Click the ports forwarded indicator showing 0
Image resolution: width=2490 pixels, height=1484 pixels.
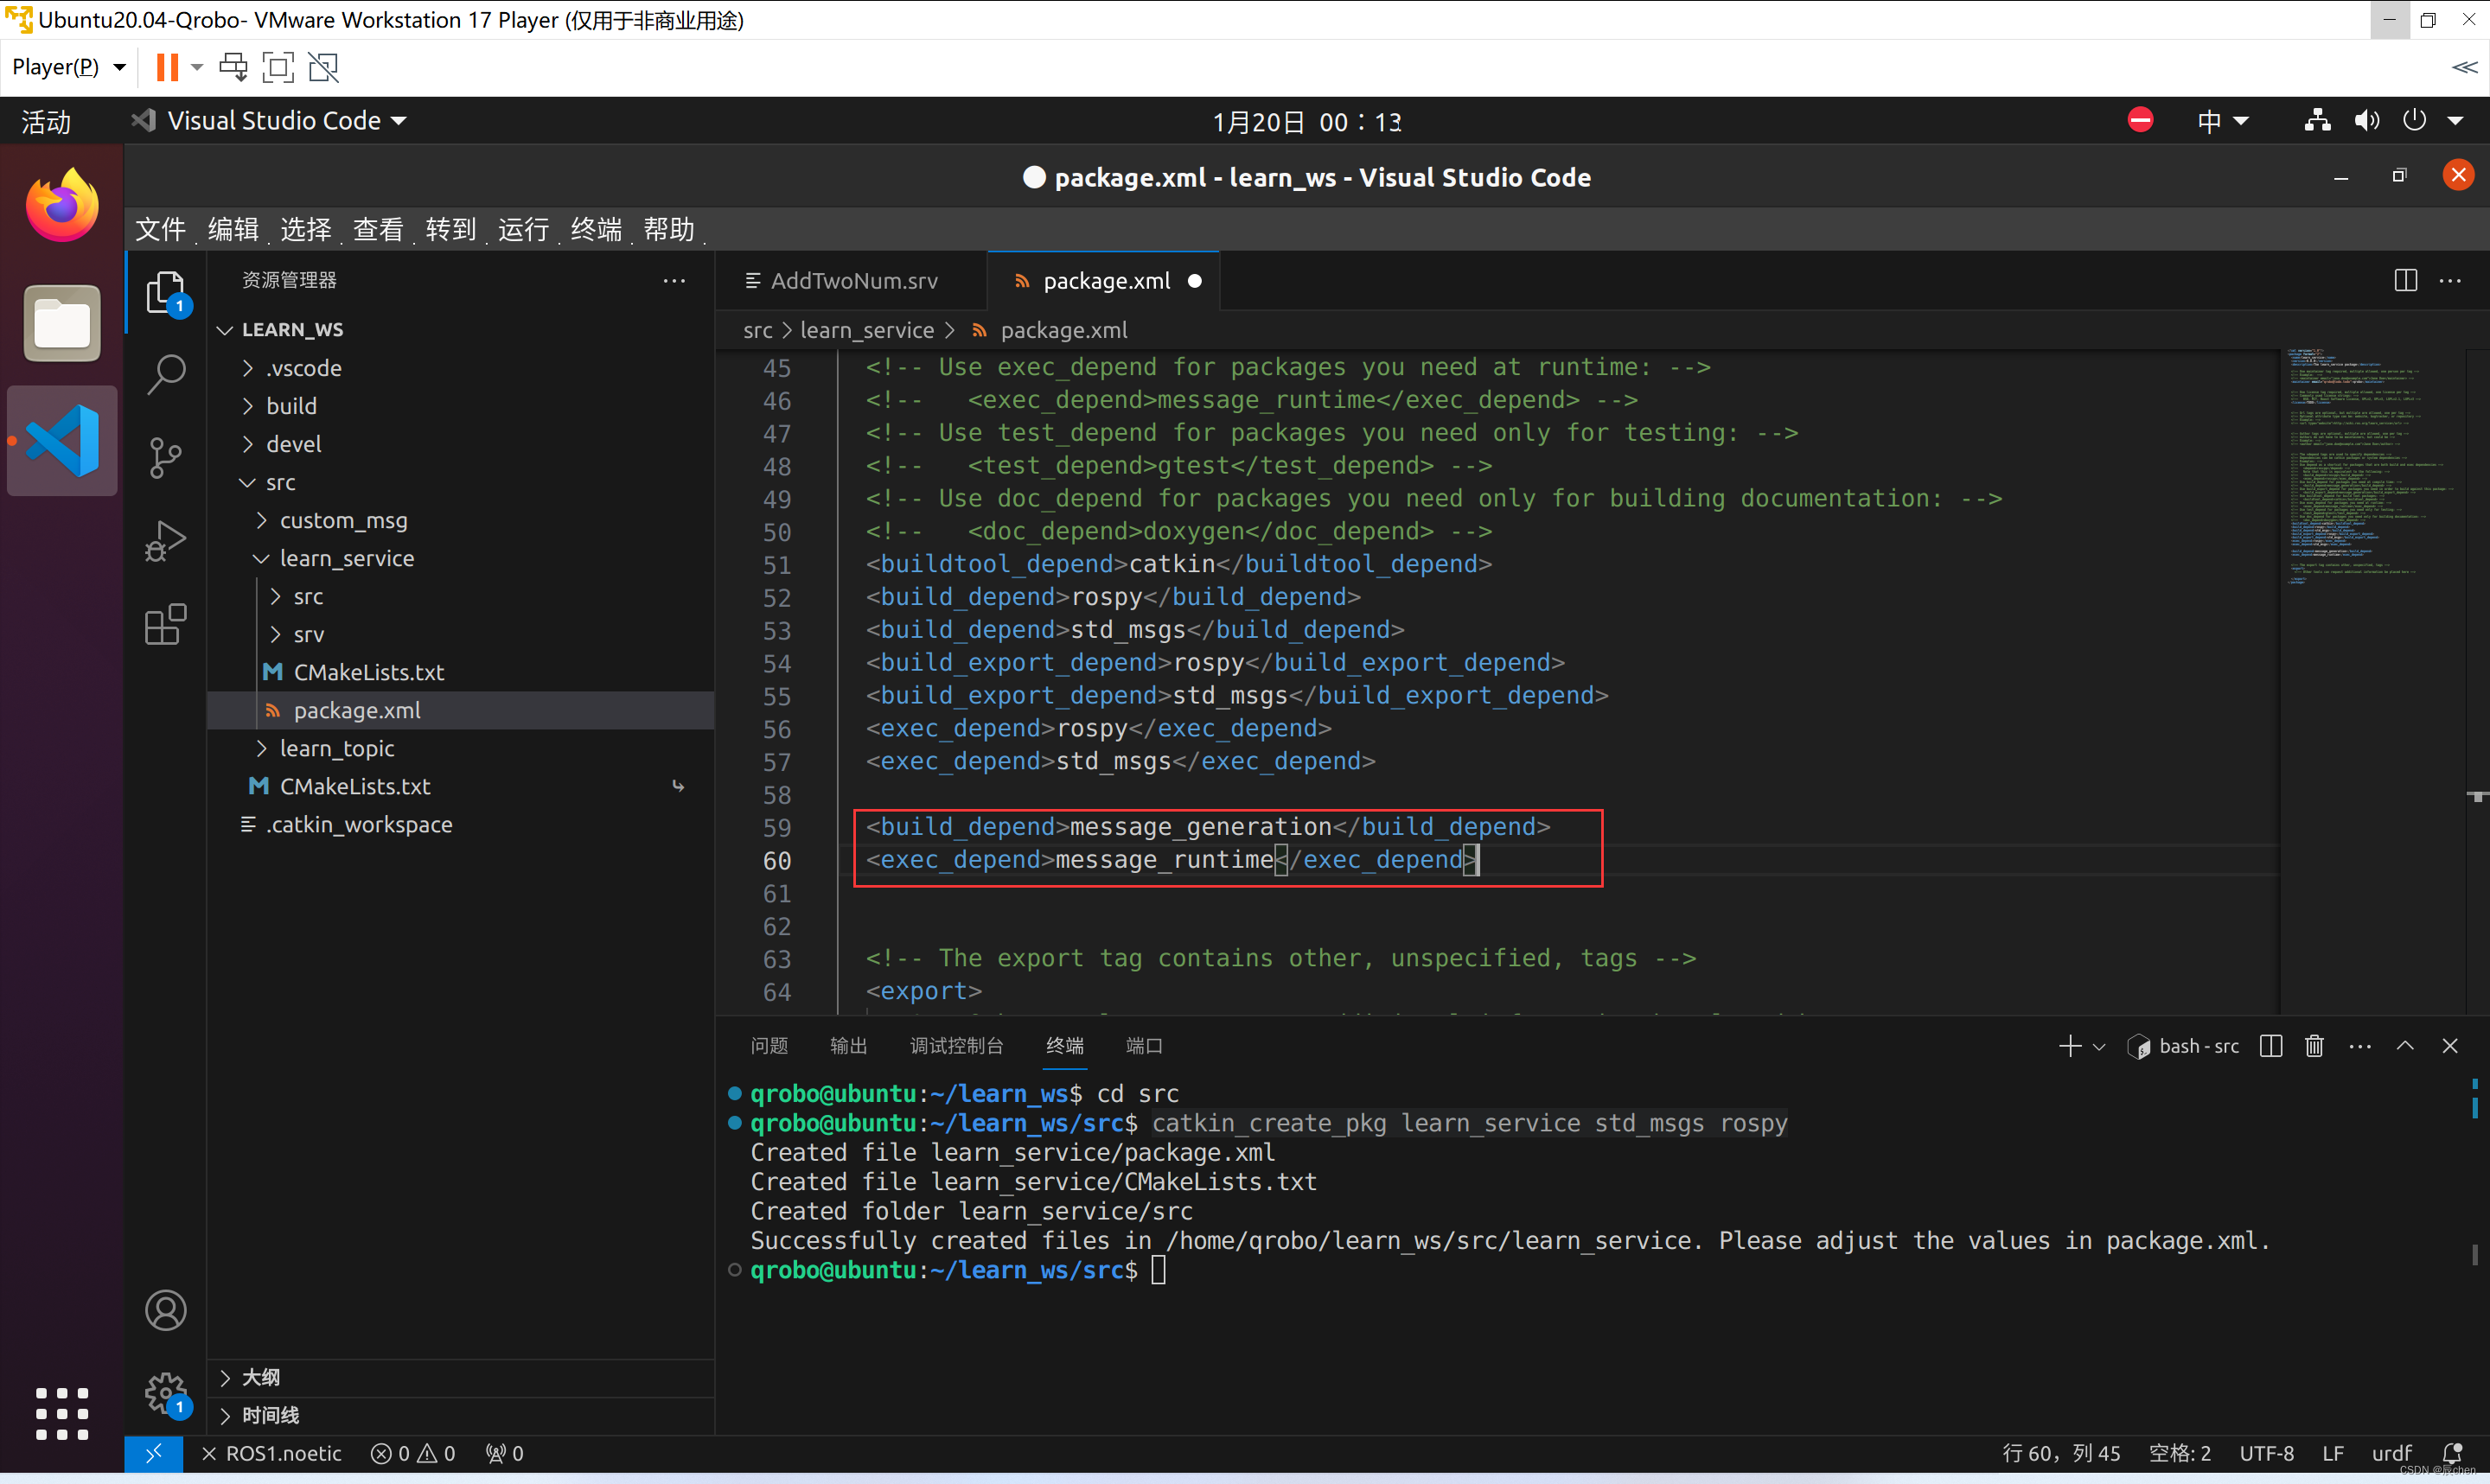(505, 1453)
